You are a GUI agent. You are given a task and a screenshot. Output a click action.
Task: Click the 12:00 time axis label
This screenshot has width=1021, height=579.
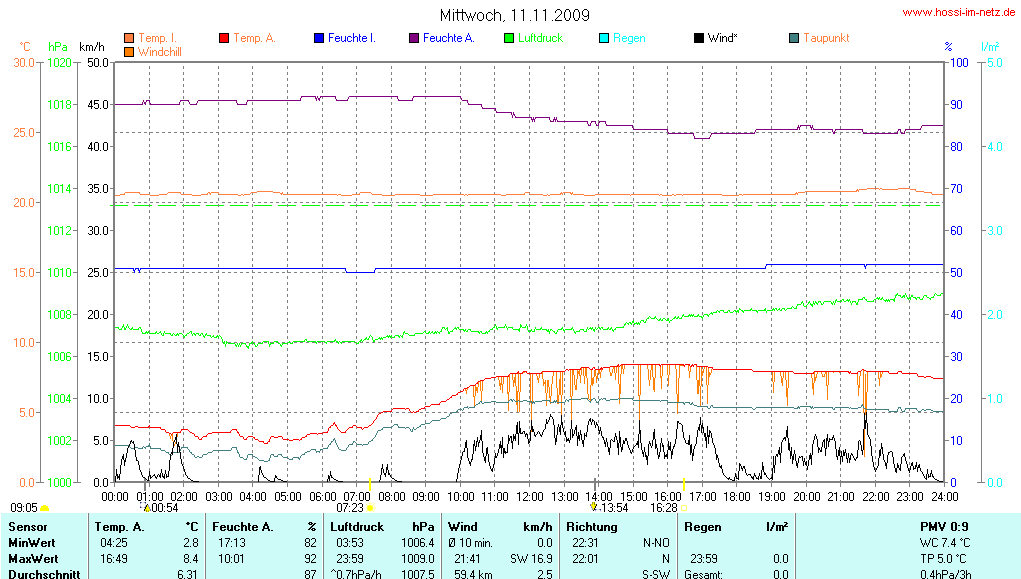pyautogui.click(x=529, y=495)
